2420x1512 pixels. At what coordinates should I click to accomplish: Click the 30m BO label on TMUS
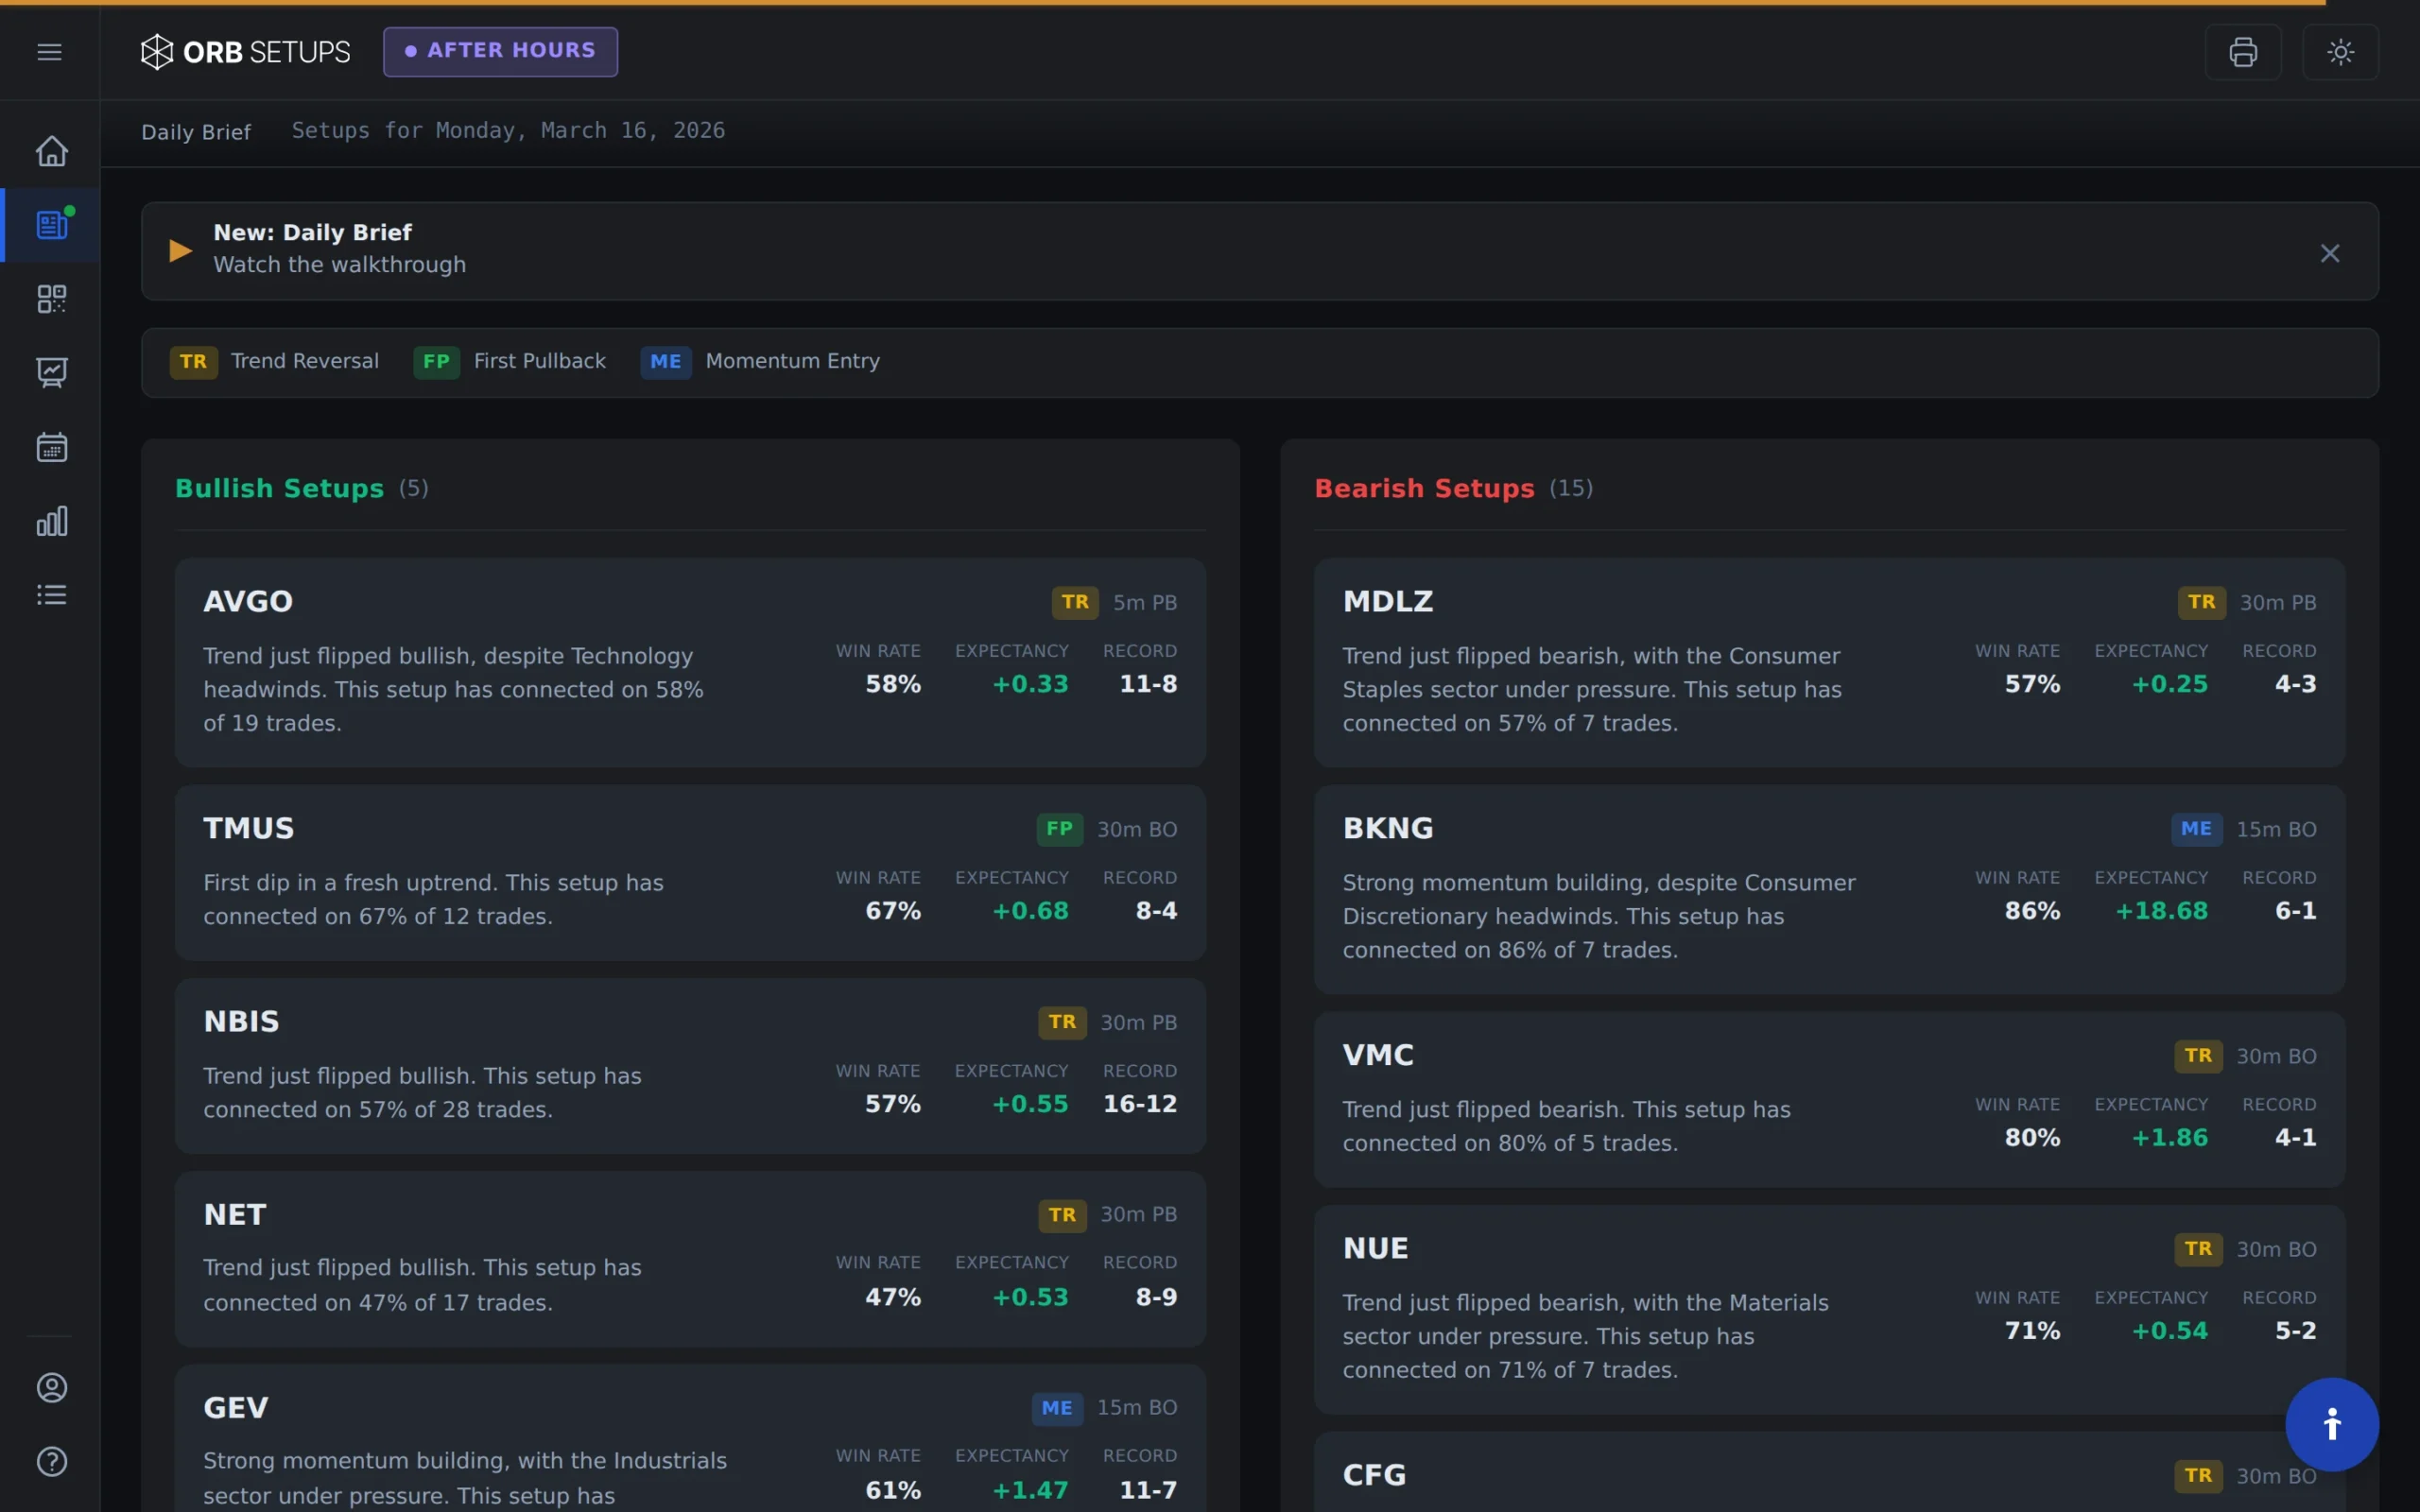[1137, 830]
